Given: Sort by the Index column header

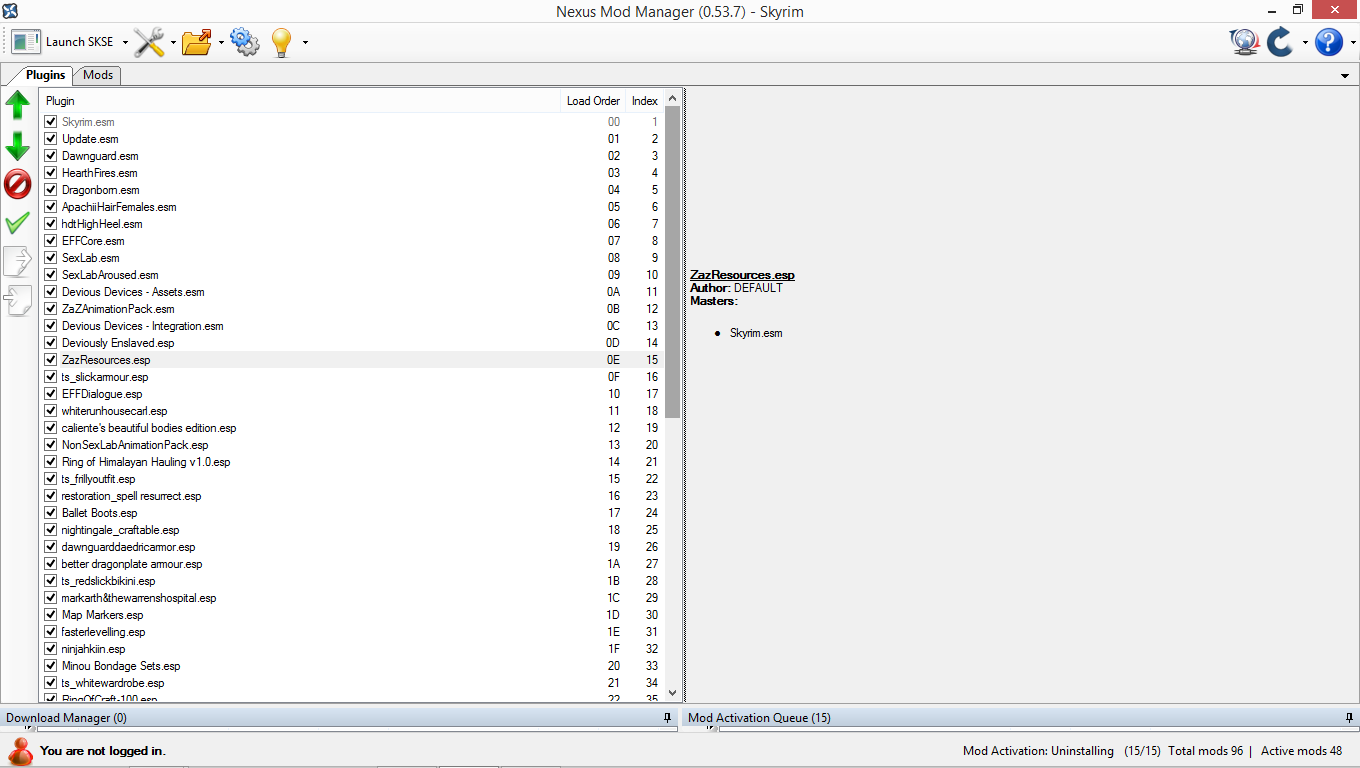Looking at the screenshot, I should pos(645,101).
